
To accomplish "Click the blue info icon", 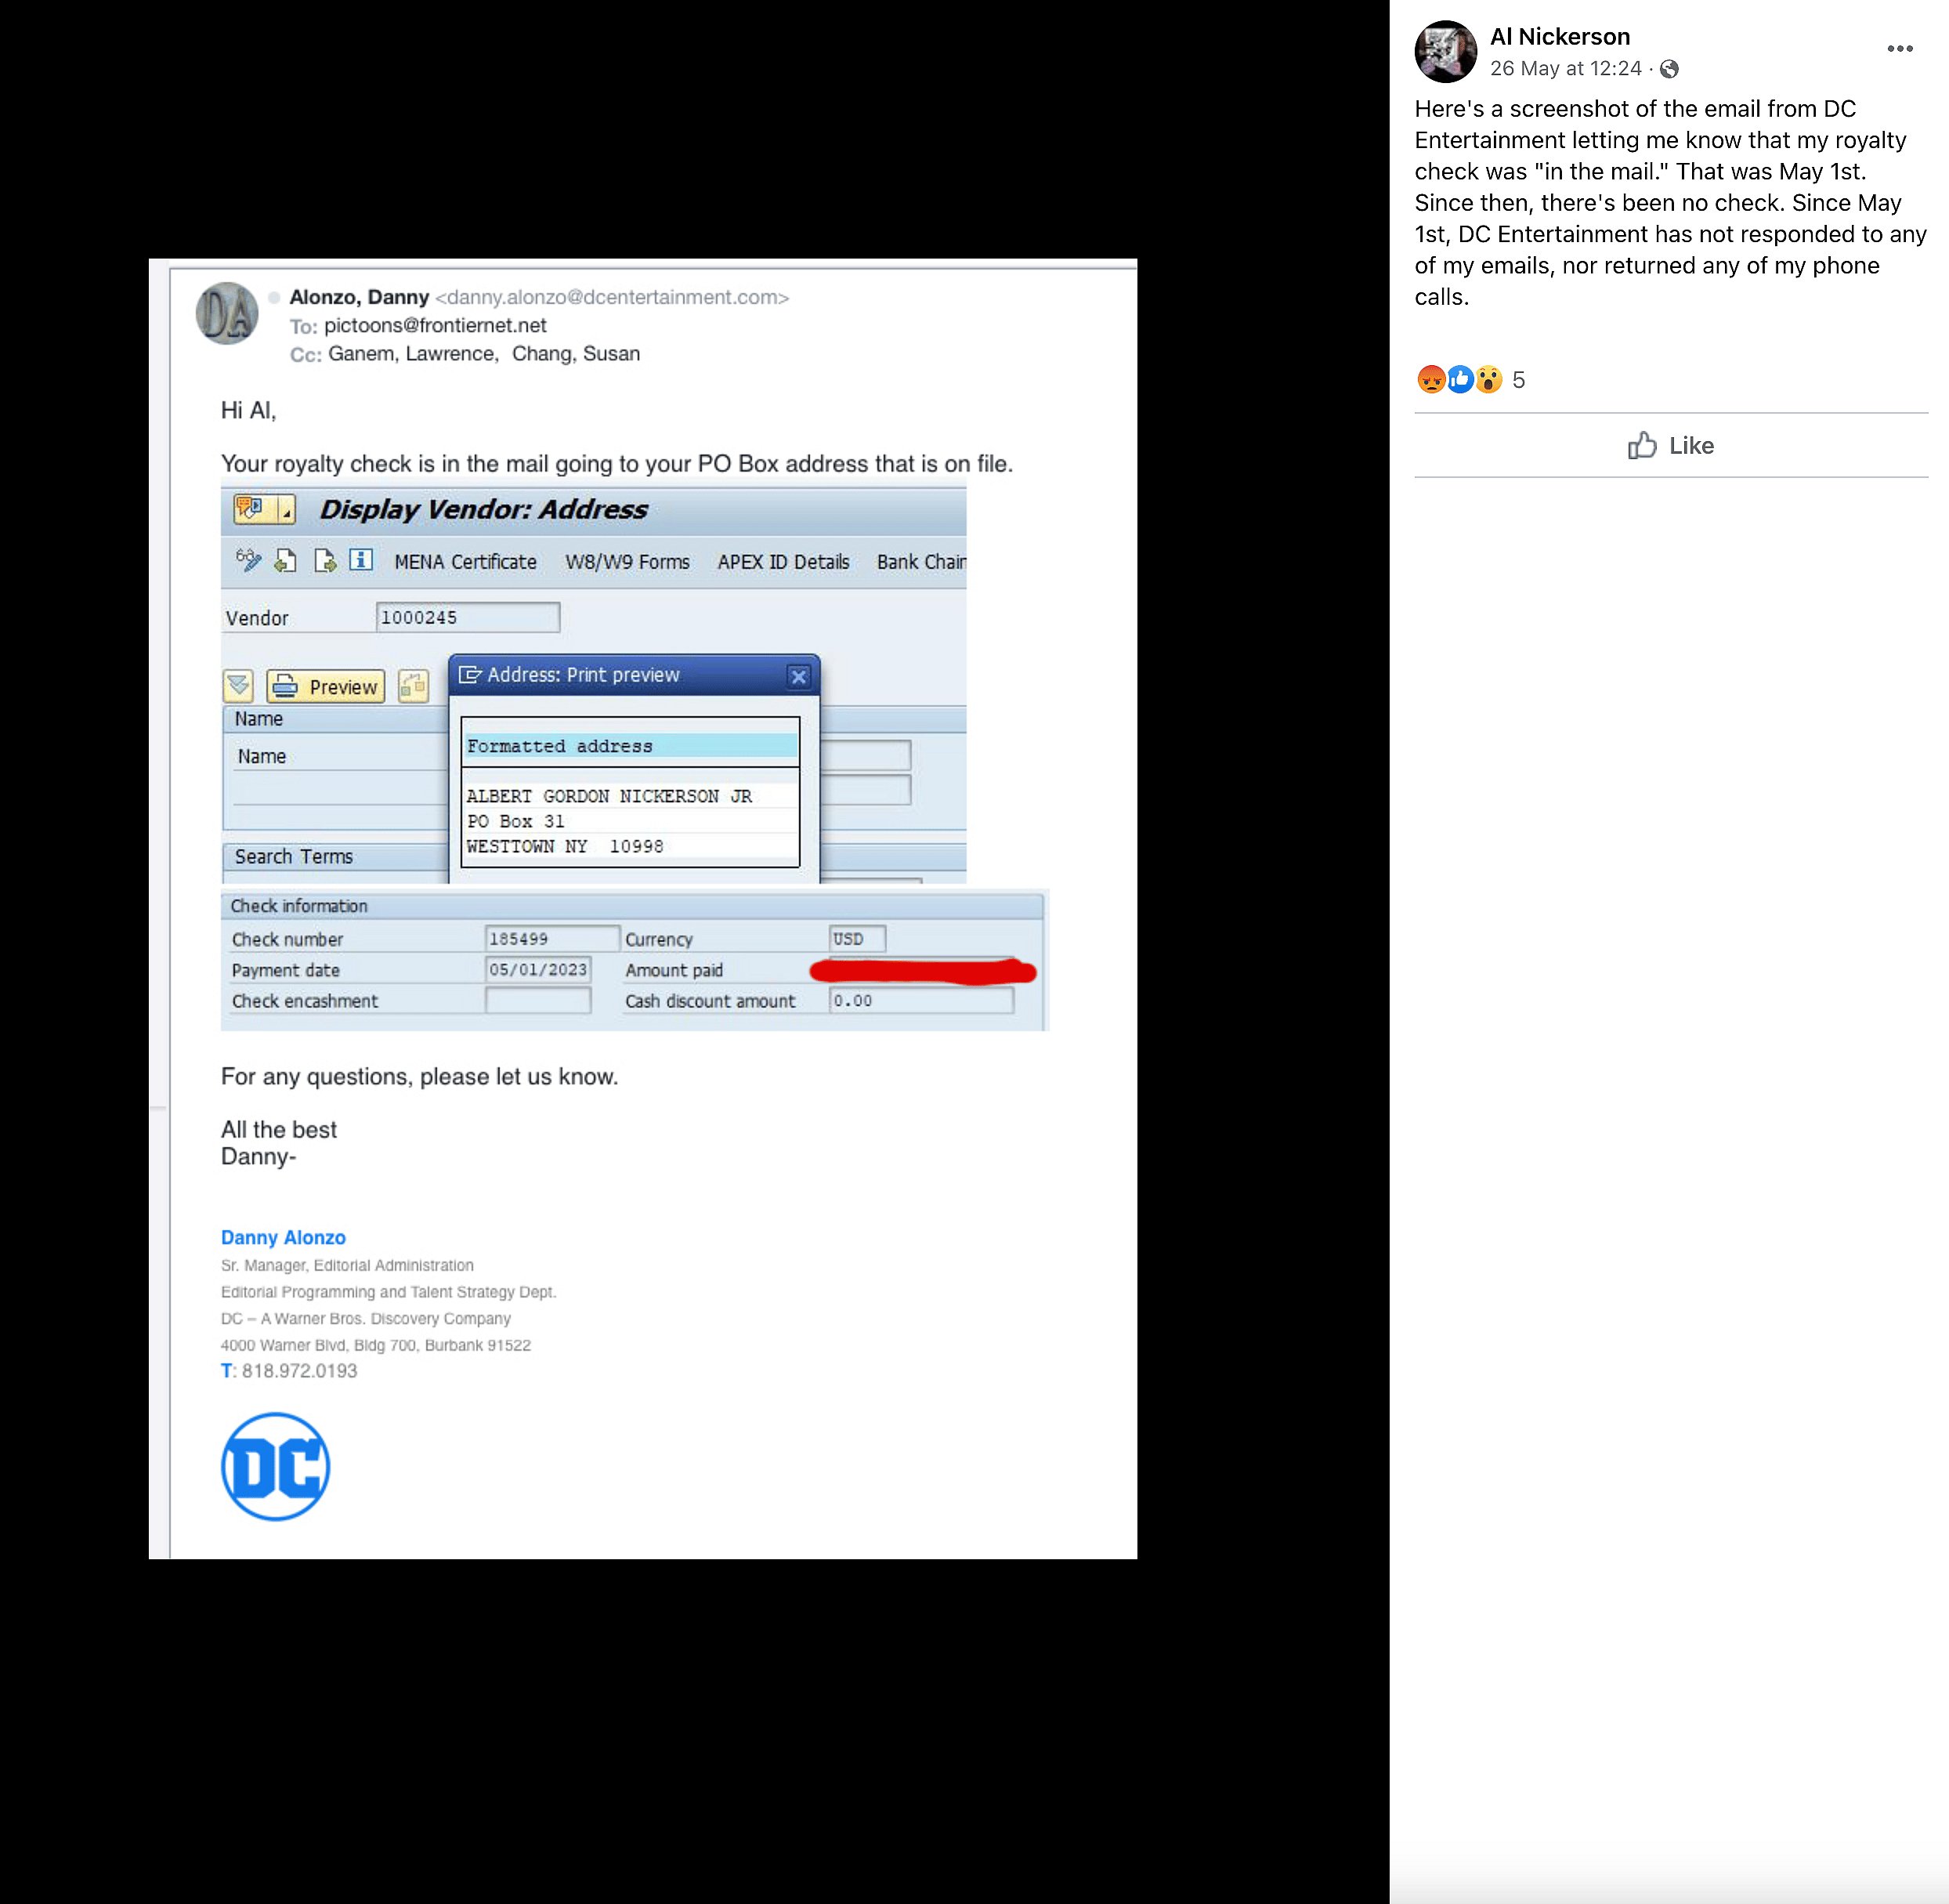I will click(361, 560).
